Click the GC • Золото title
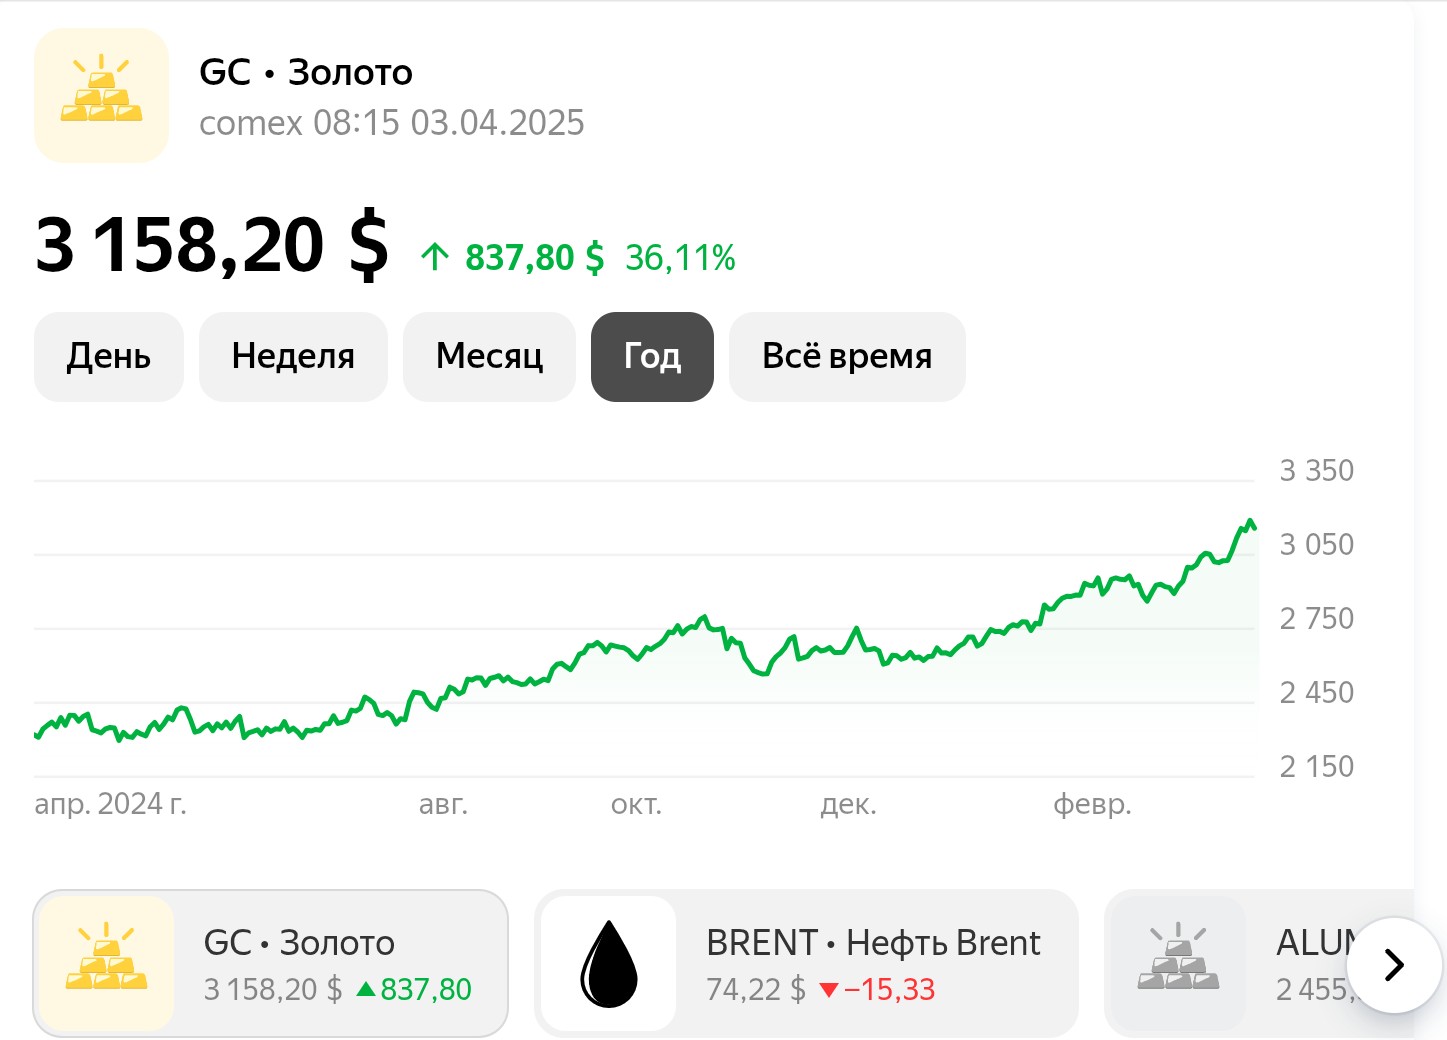1447x1040 pixels. click(x=306, y=72)
